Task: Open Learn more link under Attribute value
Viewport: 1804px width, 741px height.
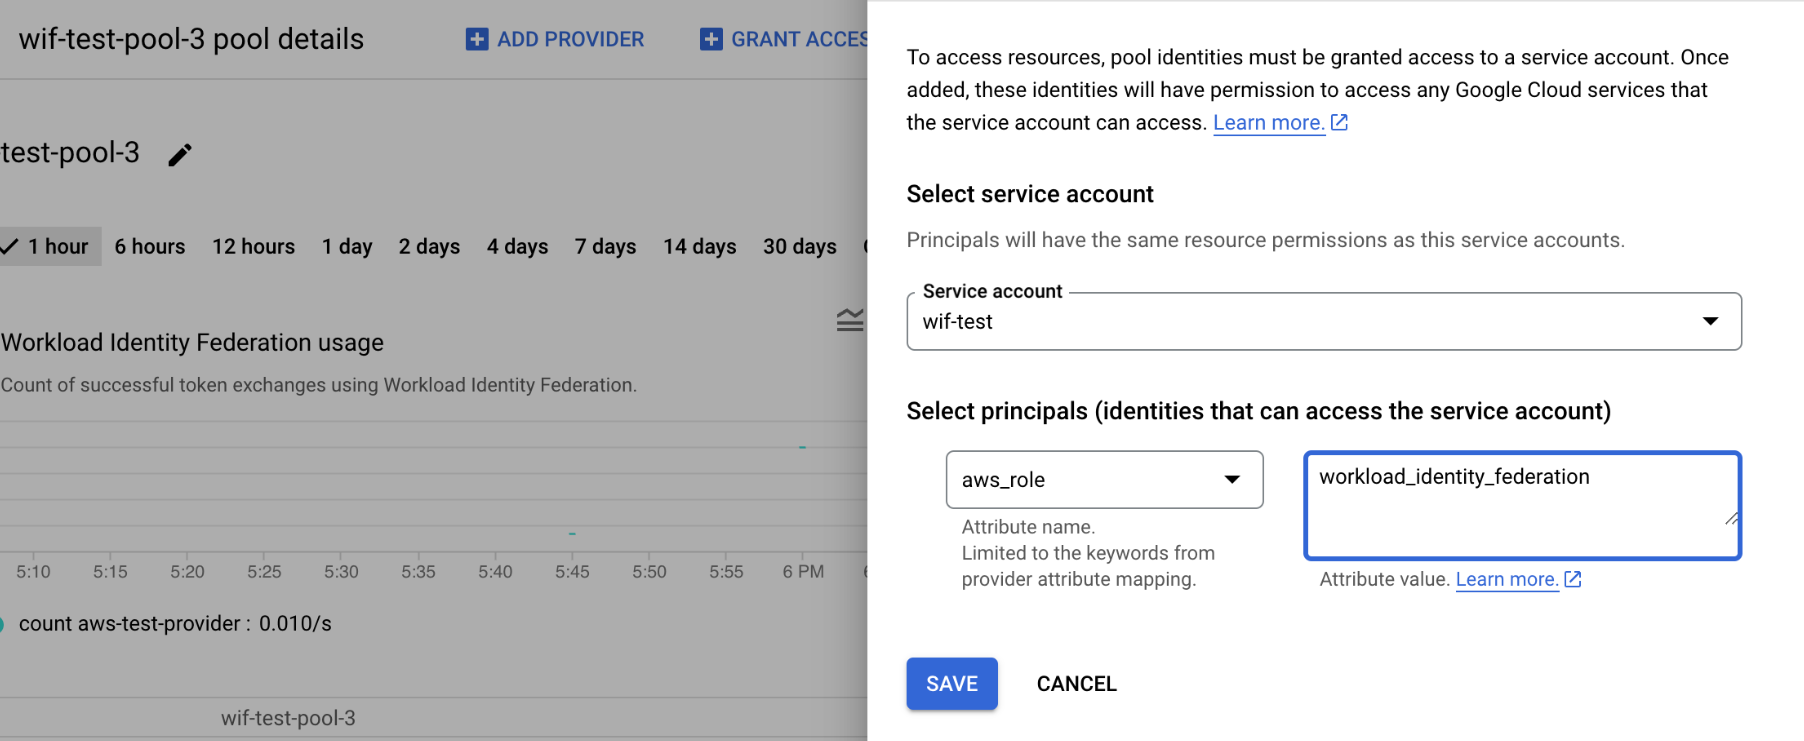Action: (1506, 579)
